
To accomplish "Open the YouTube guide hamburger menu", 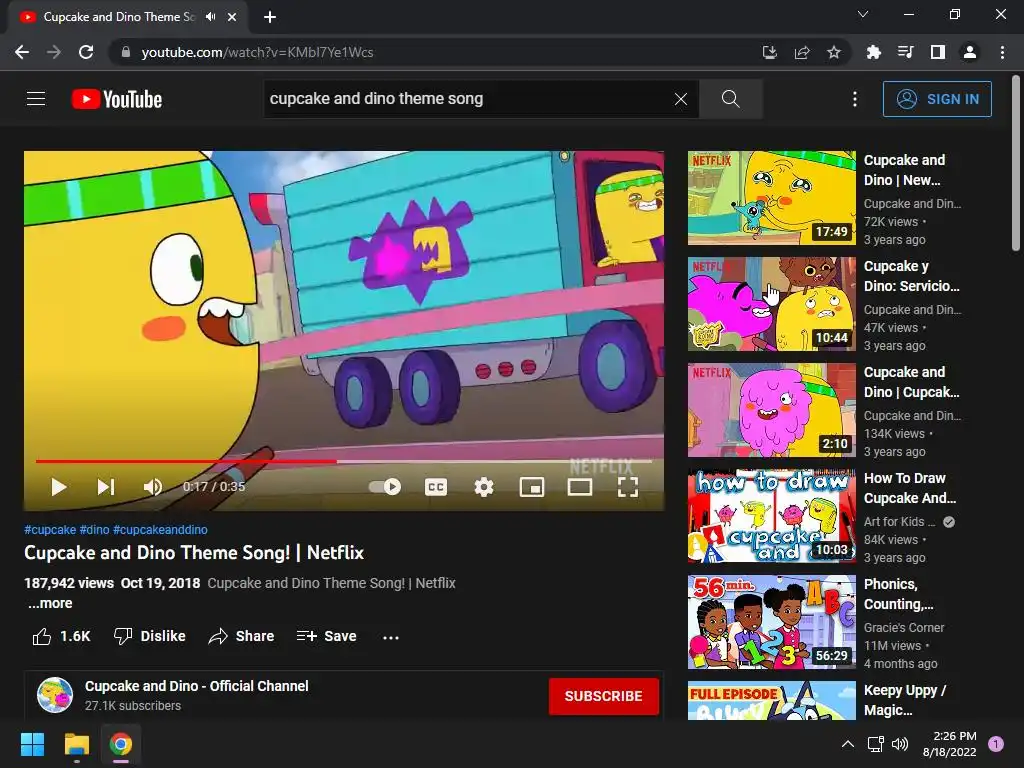I will (x=36, y=99).
